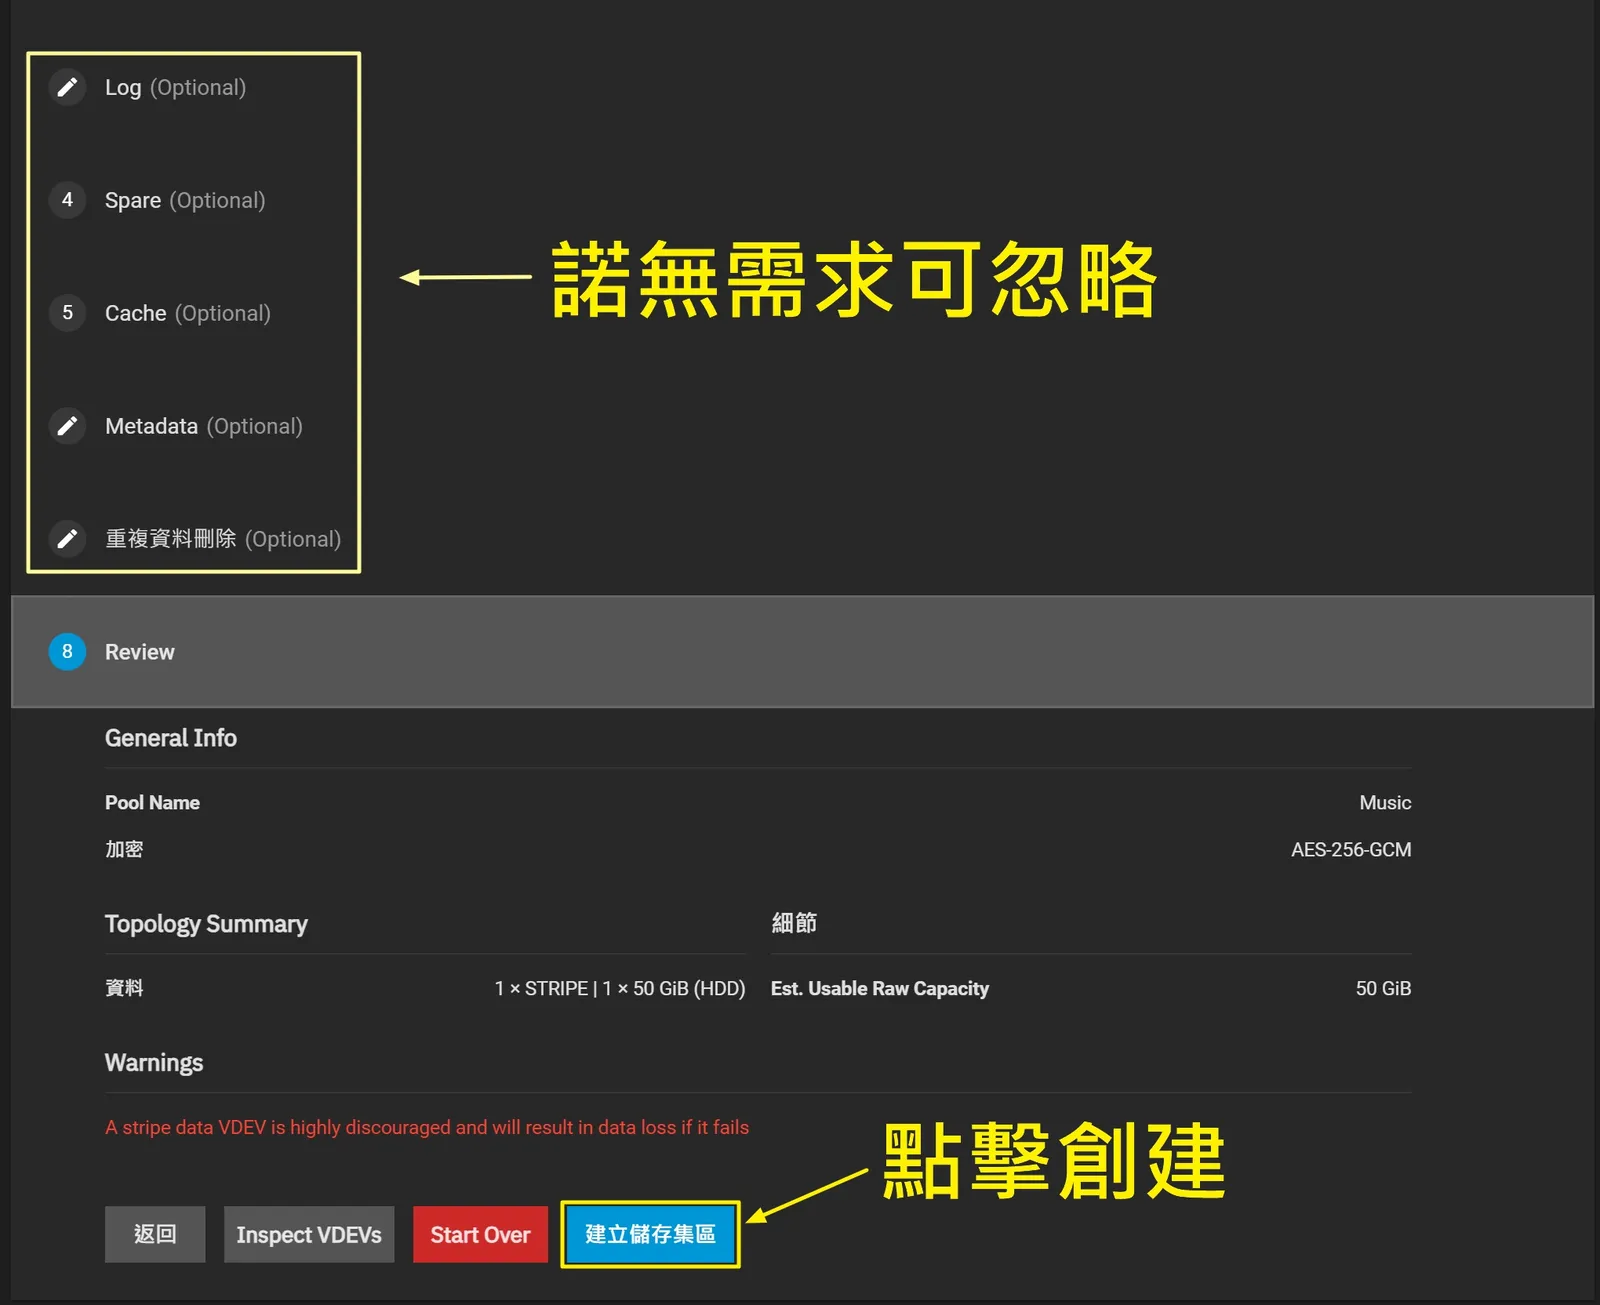Click the step 5 circle for Cache
Image resolution: width=1600 pixels, height=1305 pixels.
pos(67,313)
